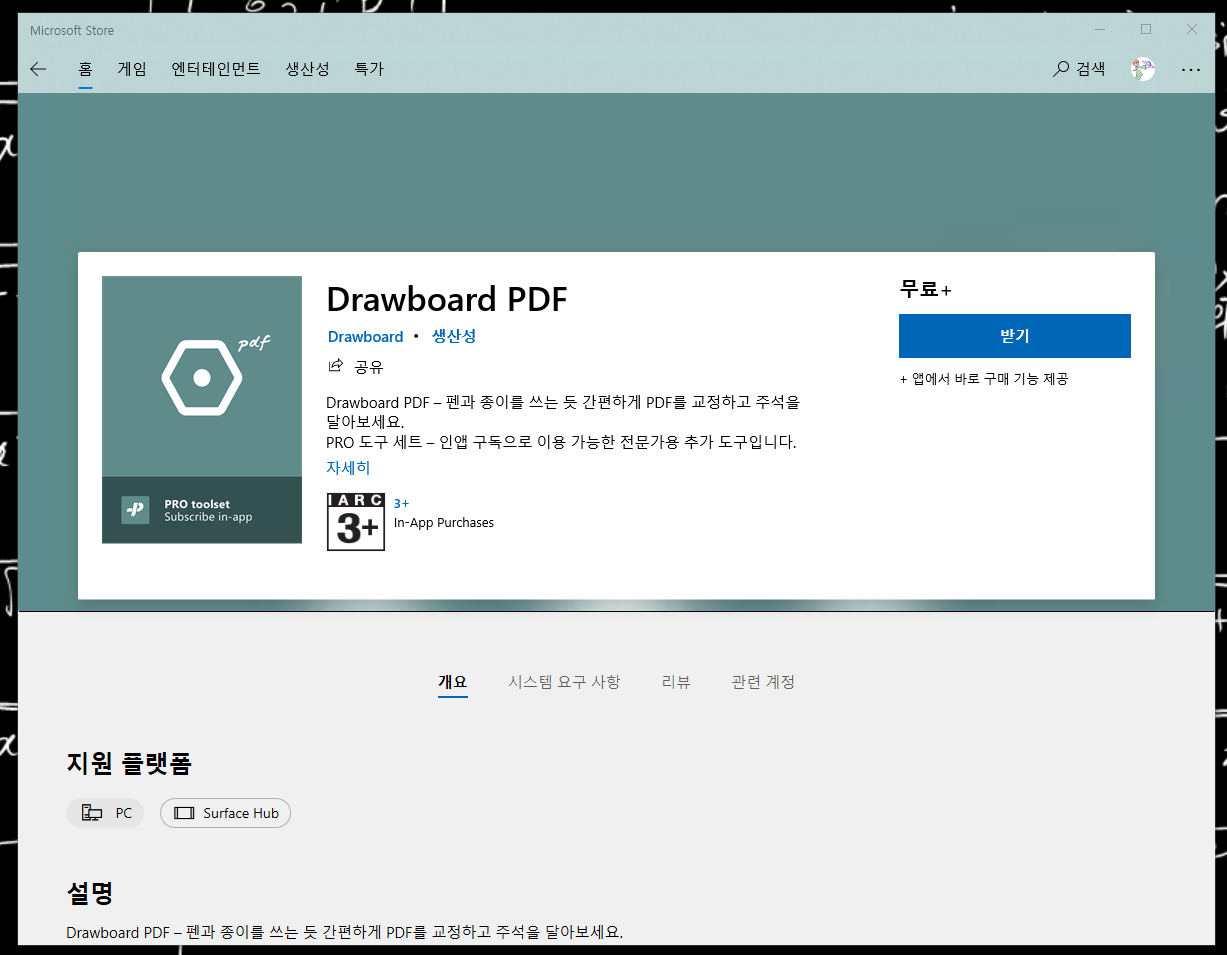1227x955 pixels.
Task: Click the 받기 install button
Action: click(x=1014, y=336)
